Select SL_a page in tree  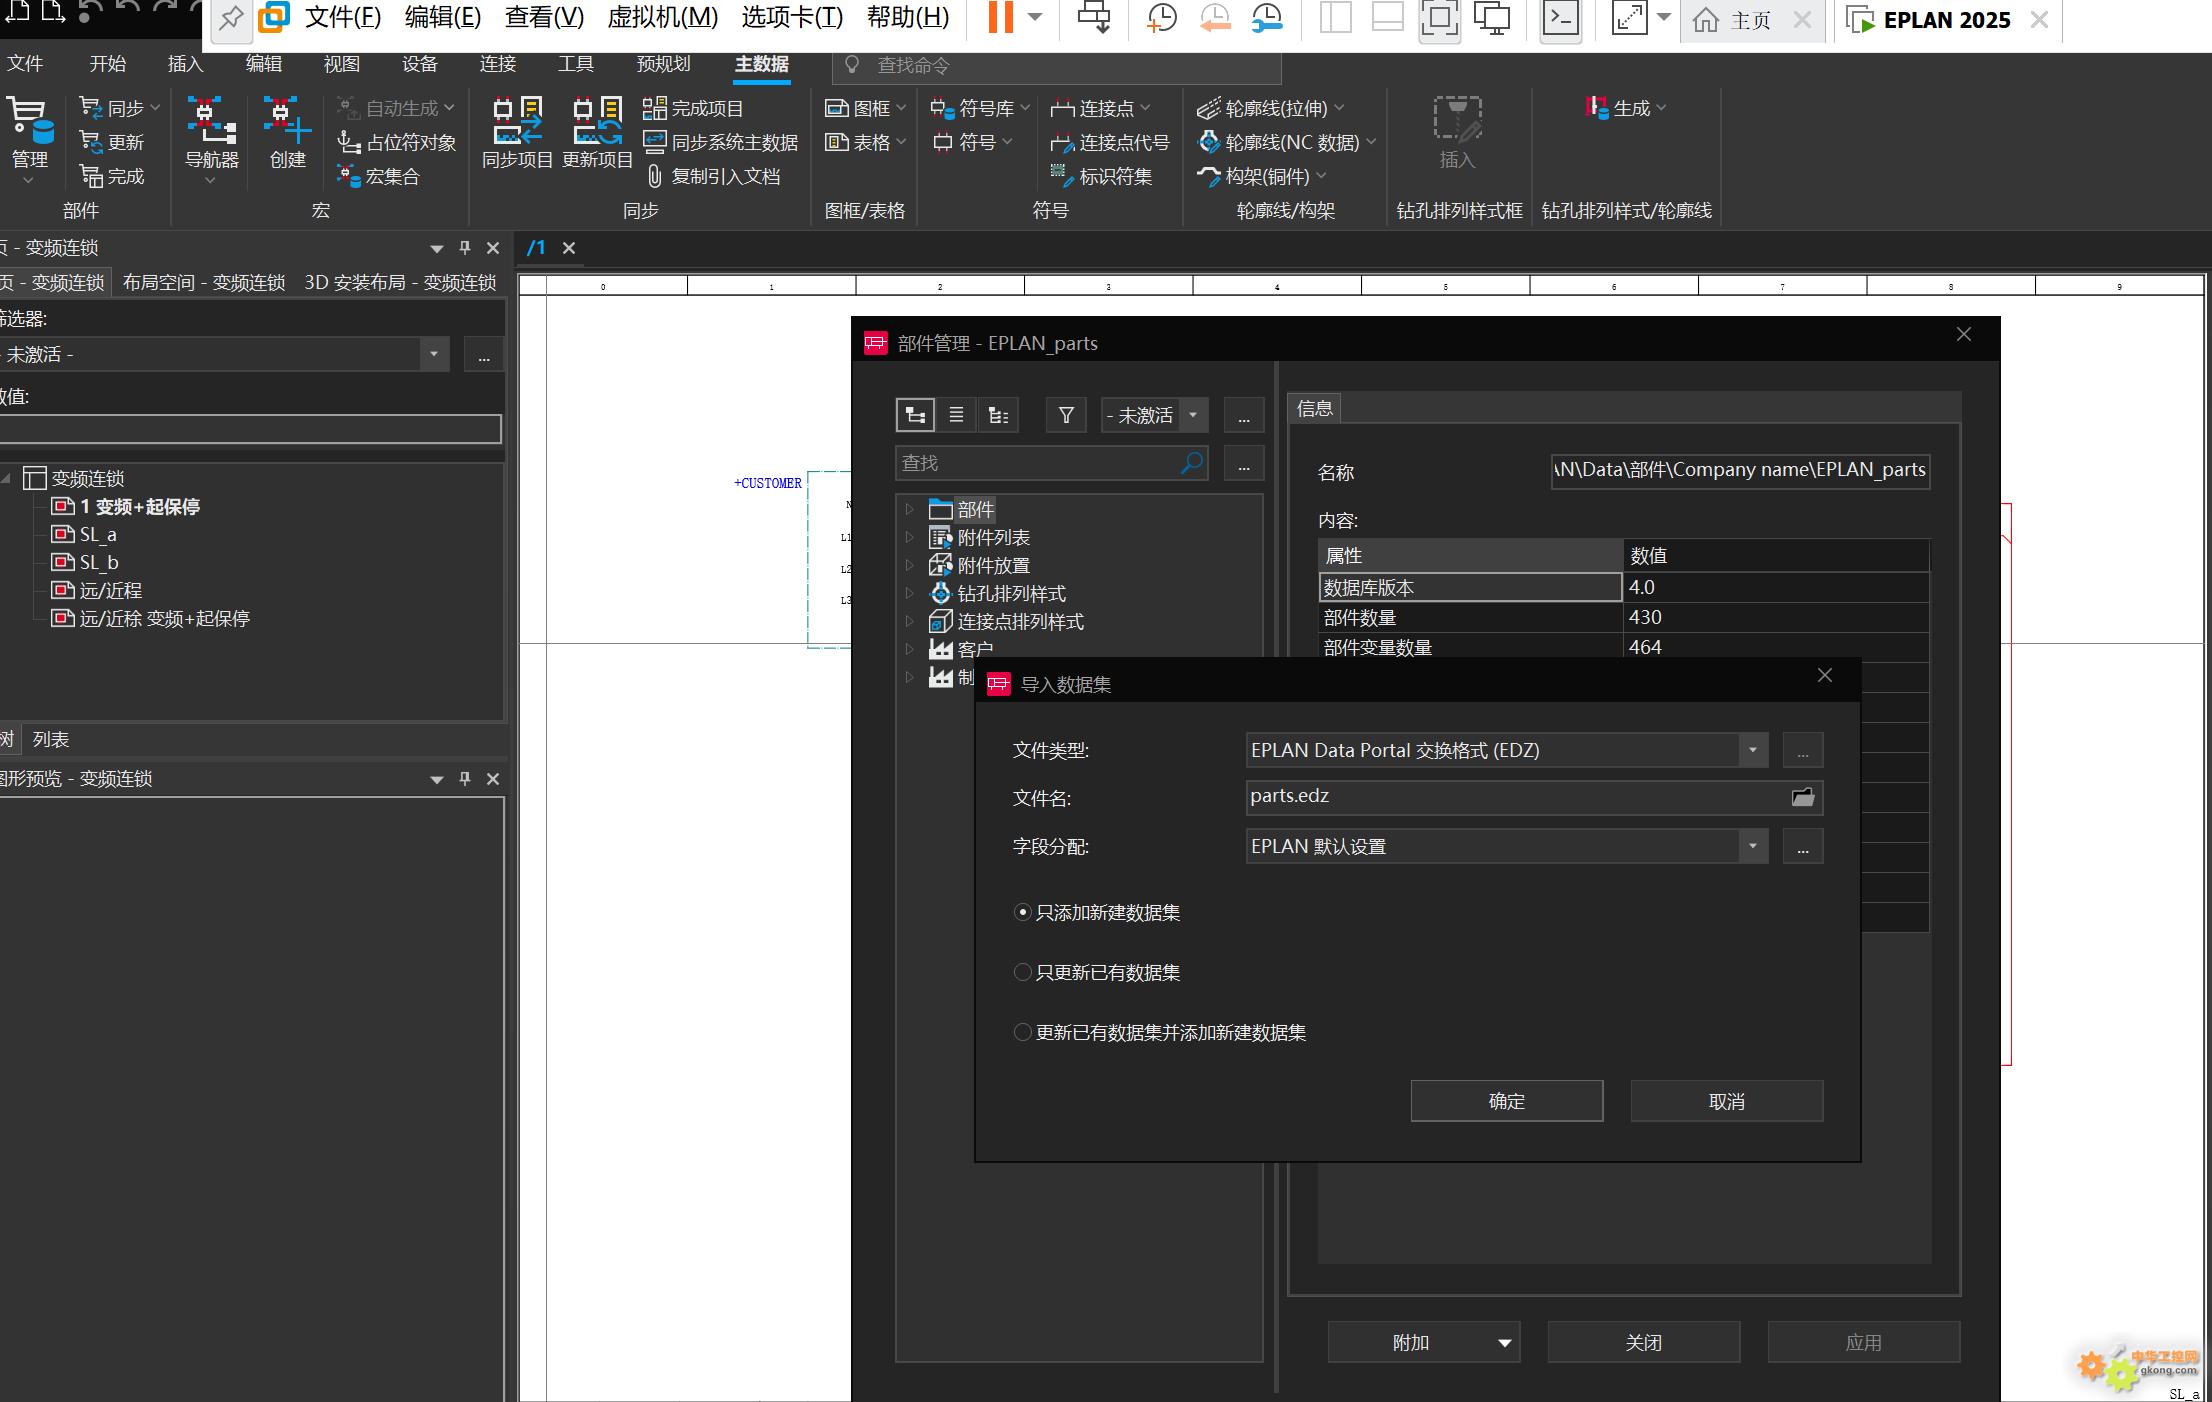pyautogui.click(x=85, y=535)
